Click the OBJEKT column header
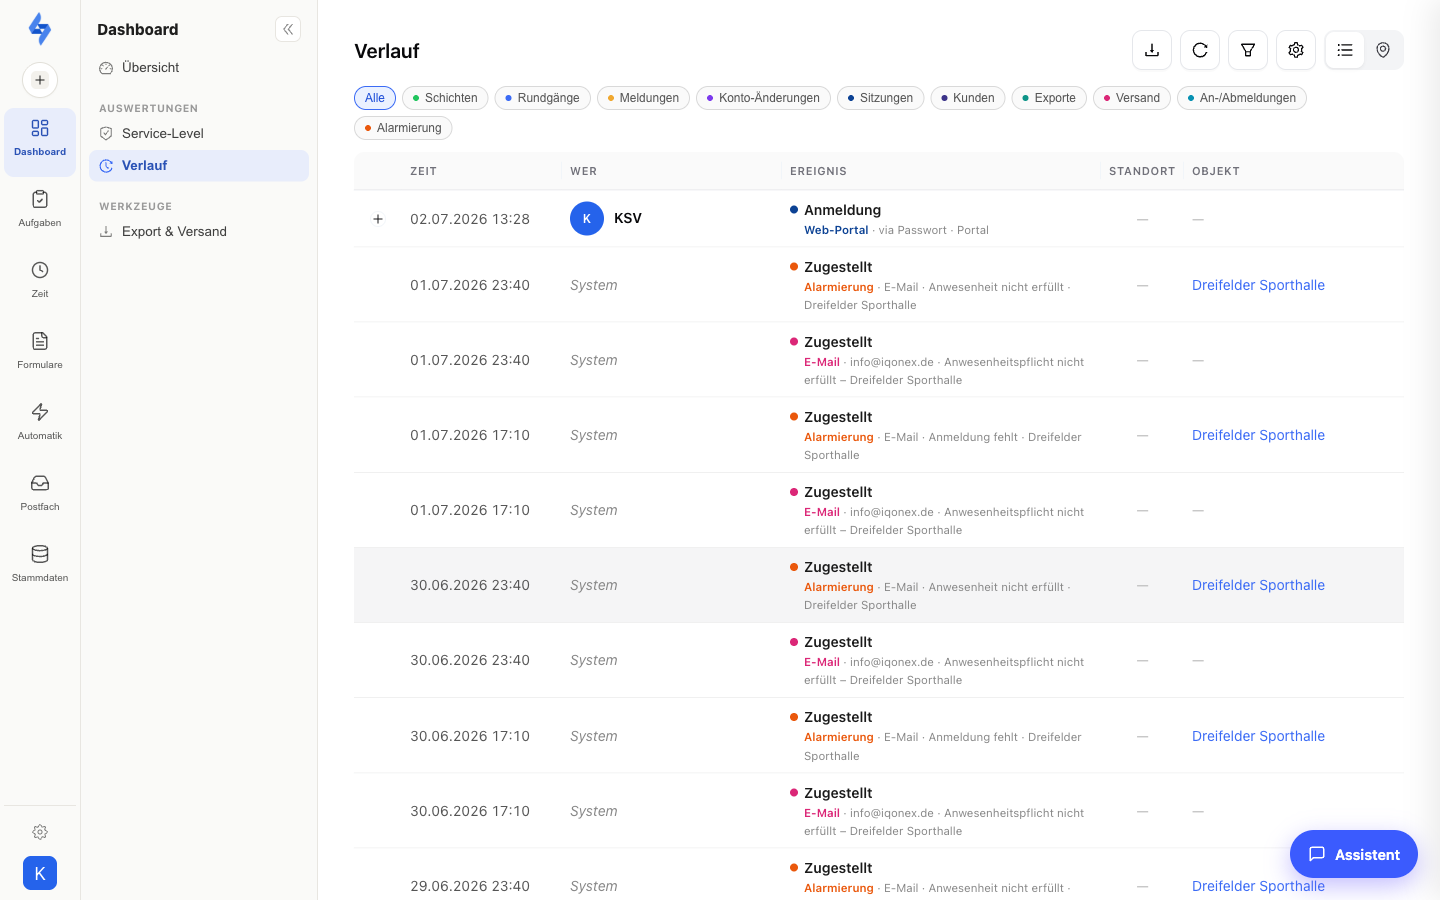This screenshot has height=900, width=1440. (1216, 171)
